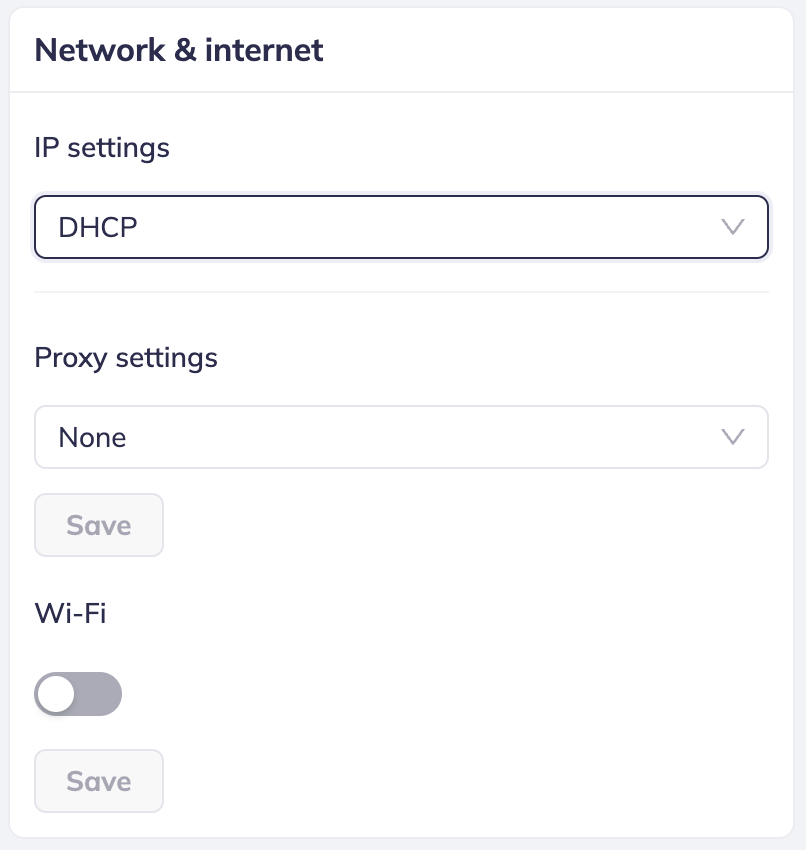This screenshot has width=806, height=850.
Task: Click the Proxy settings label
Action: tap(126, 357)
